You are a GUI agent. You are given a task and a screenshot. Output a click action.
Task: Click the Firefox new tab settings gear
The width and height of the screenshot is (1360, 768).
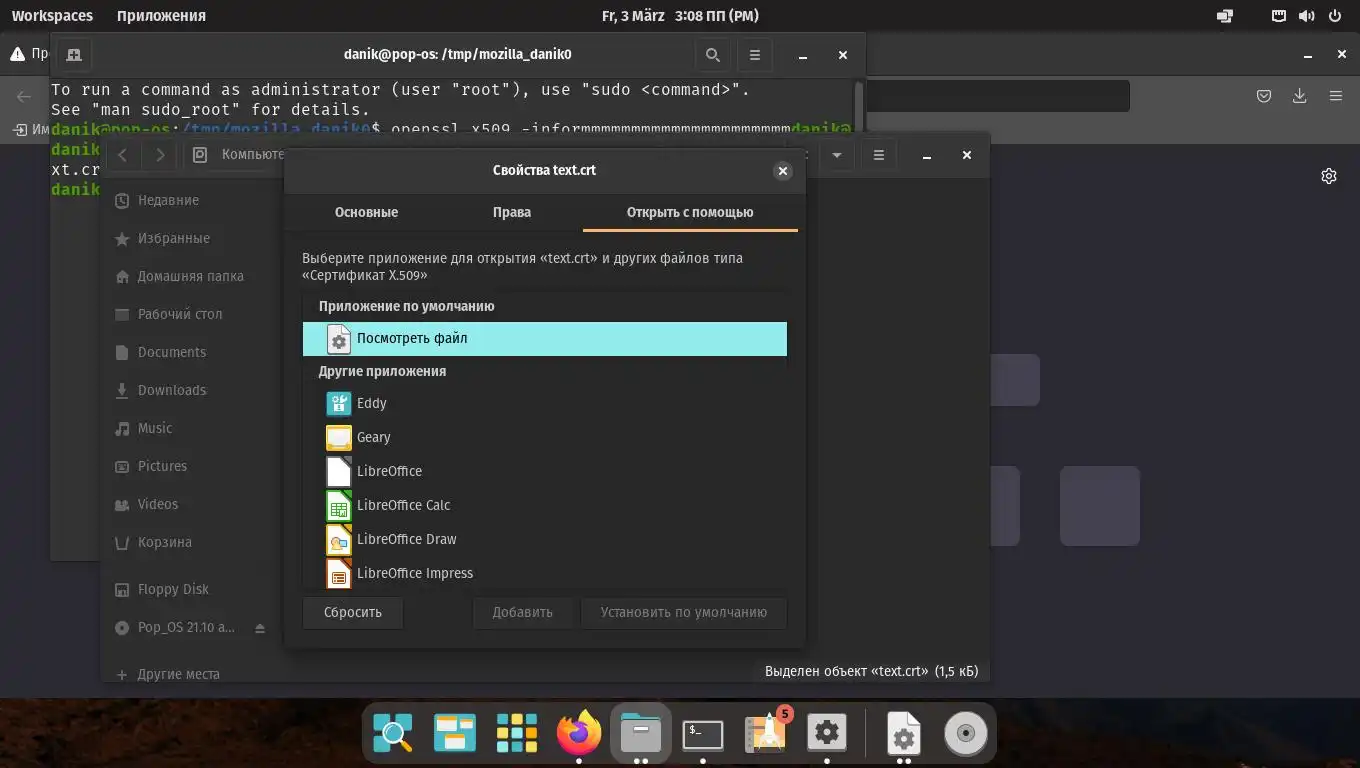[x=1328, y=176]
